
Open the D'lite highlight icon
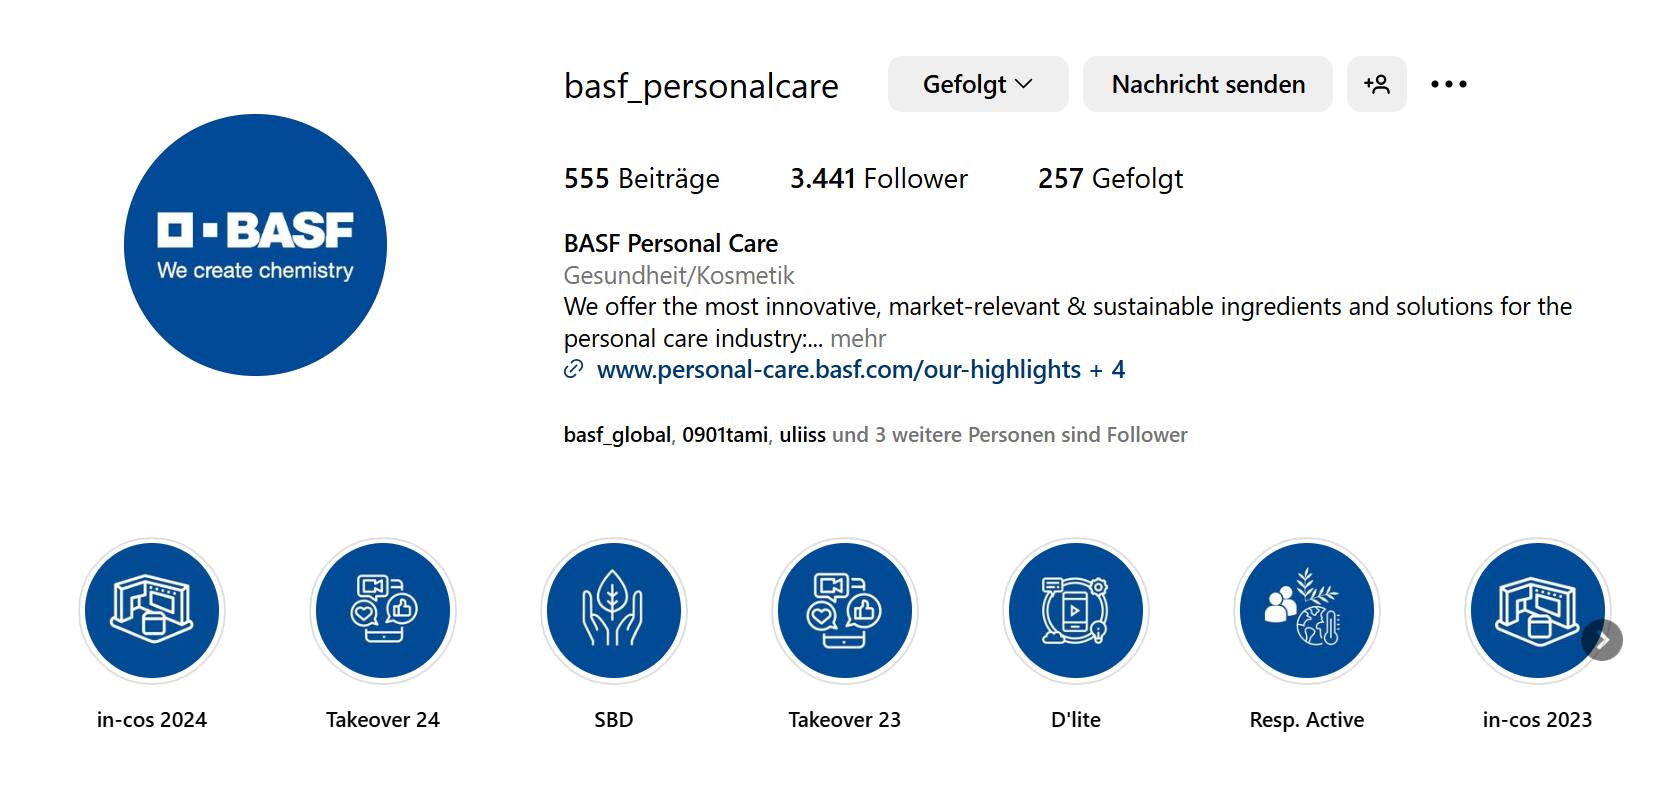coord(1076,611)
